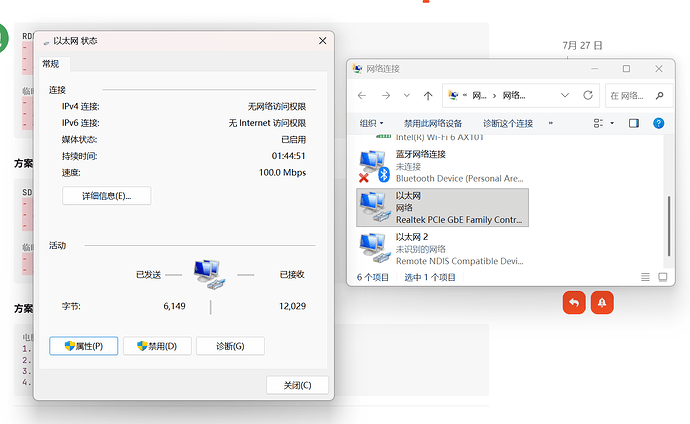Expand the recent locations chevron
This screenshot has height=424, width=690.
pos(407,95)
